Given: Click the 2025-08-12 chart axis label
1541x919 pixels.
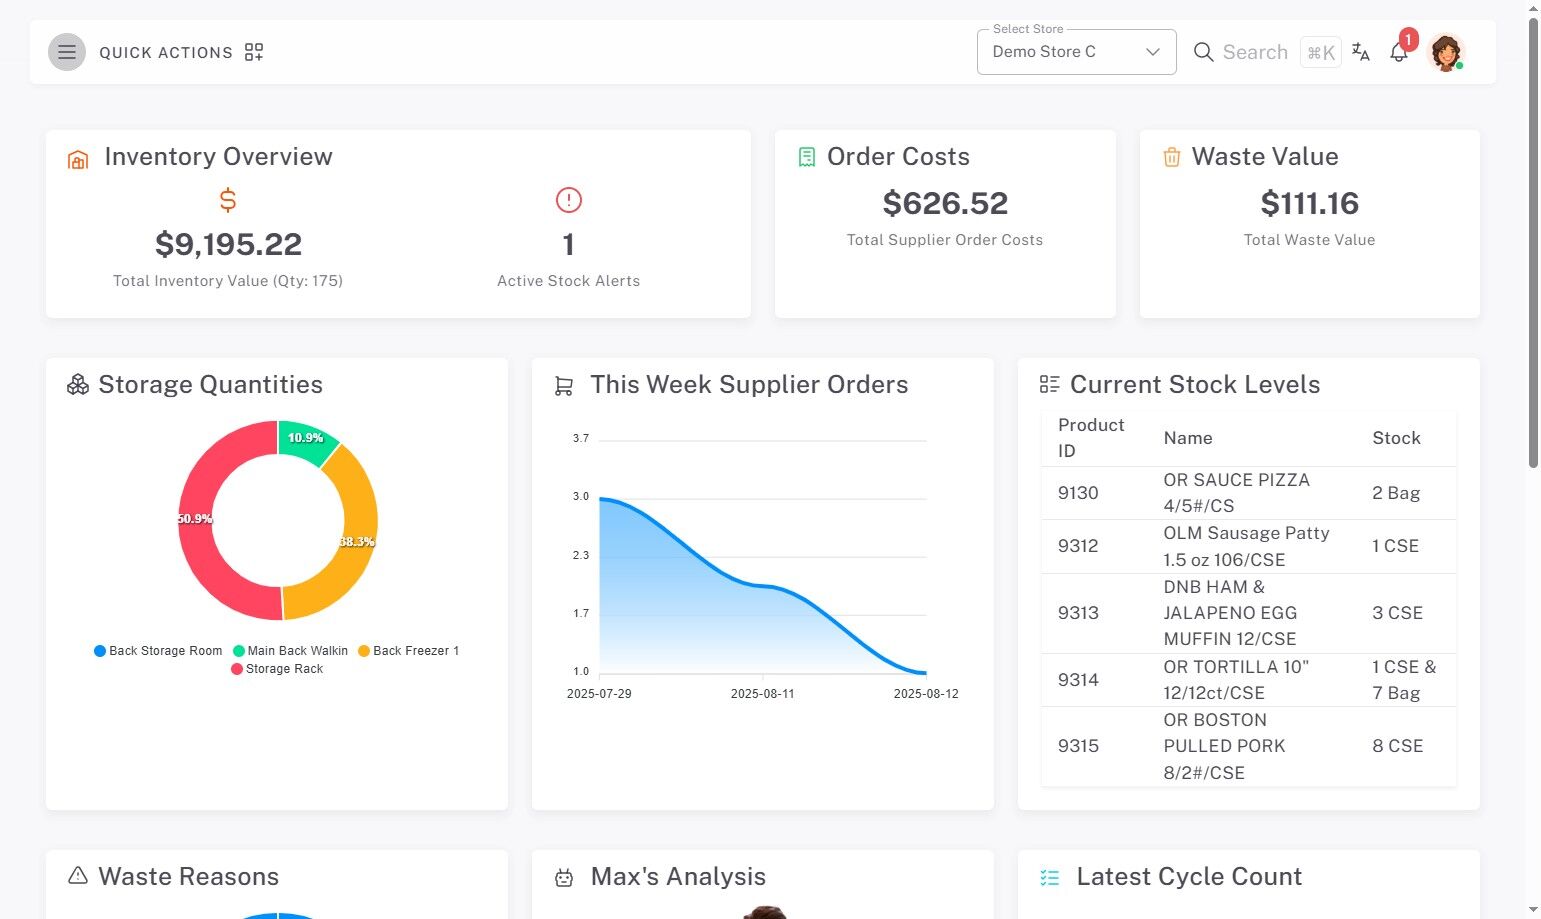Looking at the screenshot, I should [x=926, y=694].
